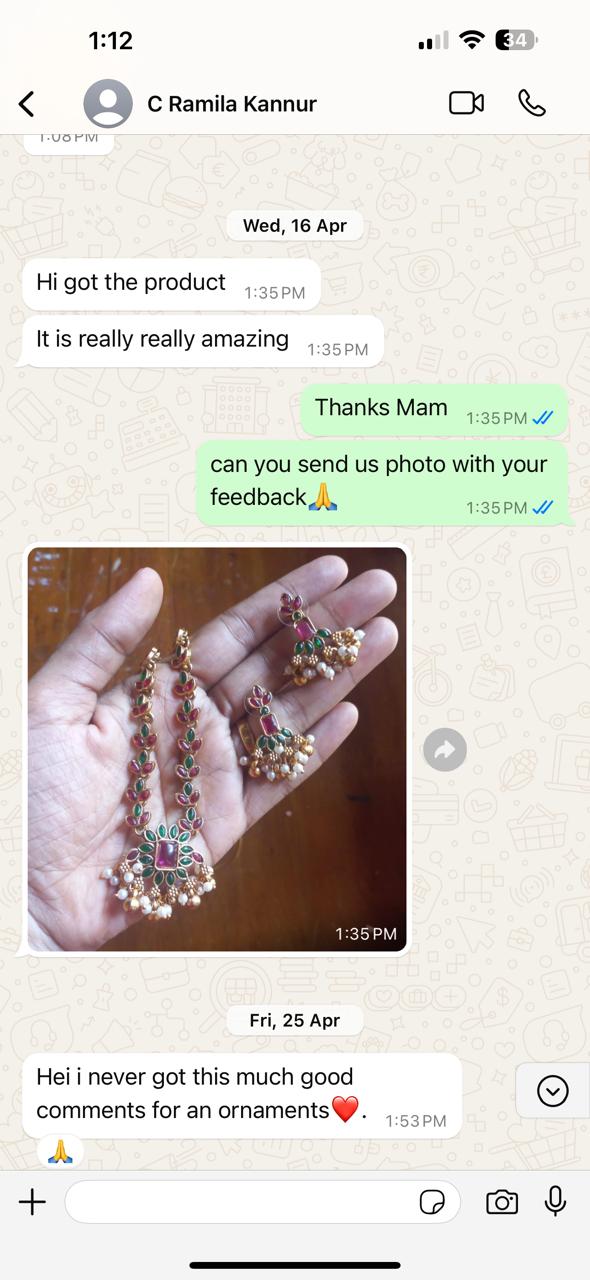The height and width of the screenshot is (1280, 590).
Task: Tap the back arrow to chats list
Action: (27, 103)
